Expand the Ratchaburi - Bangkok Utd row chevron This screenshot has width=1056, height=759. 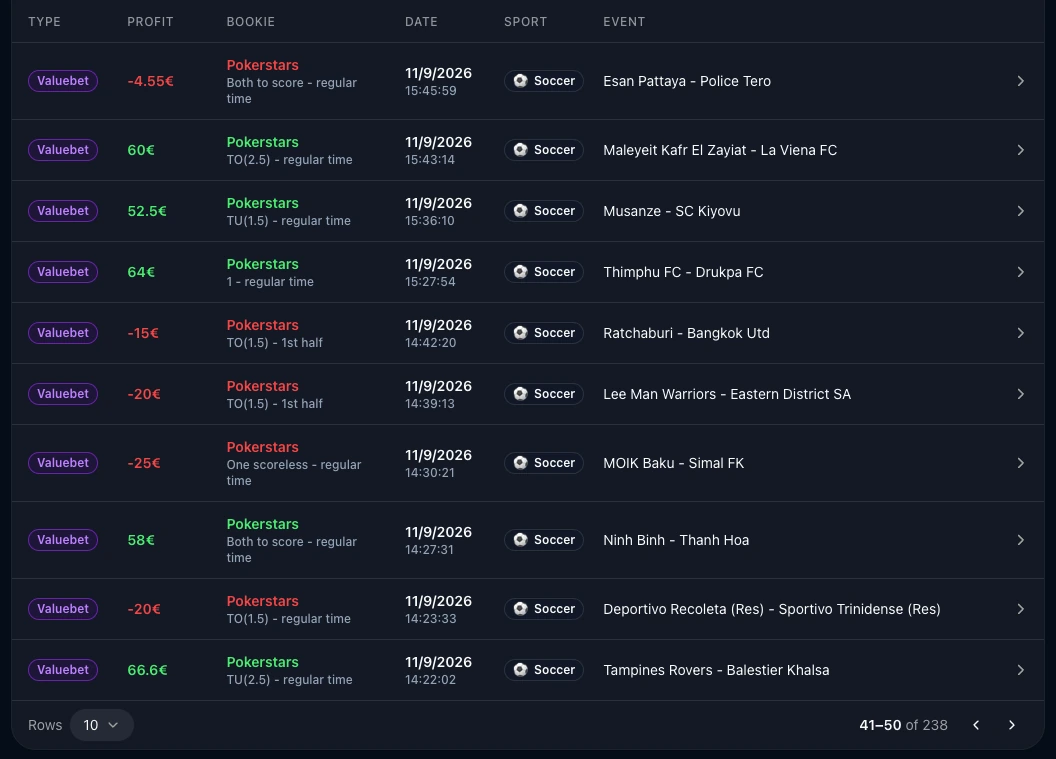coord(1020,333)
